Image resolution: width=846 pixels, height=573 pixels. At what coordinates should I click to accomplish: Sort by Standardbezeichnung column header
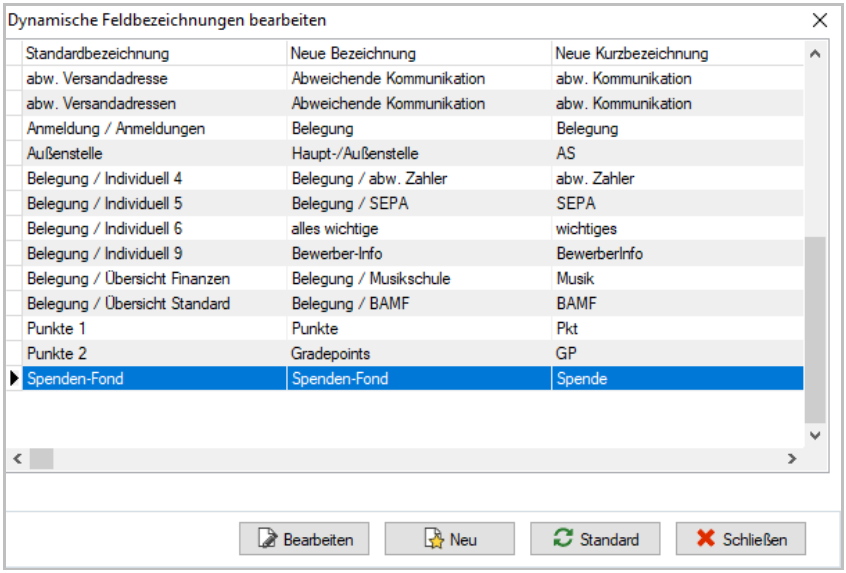coord(154,53)
